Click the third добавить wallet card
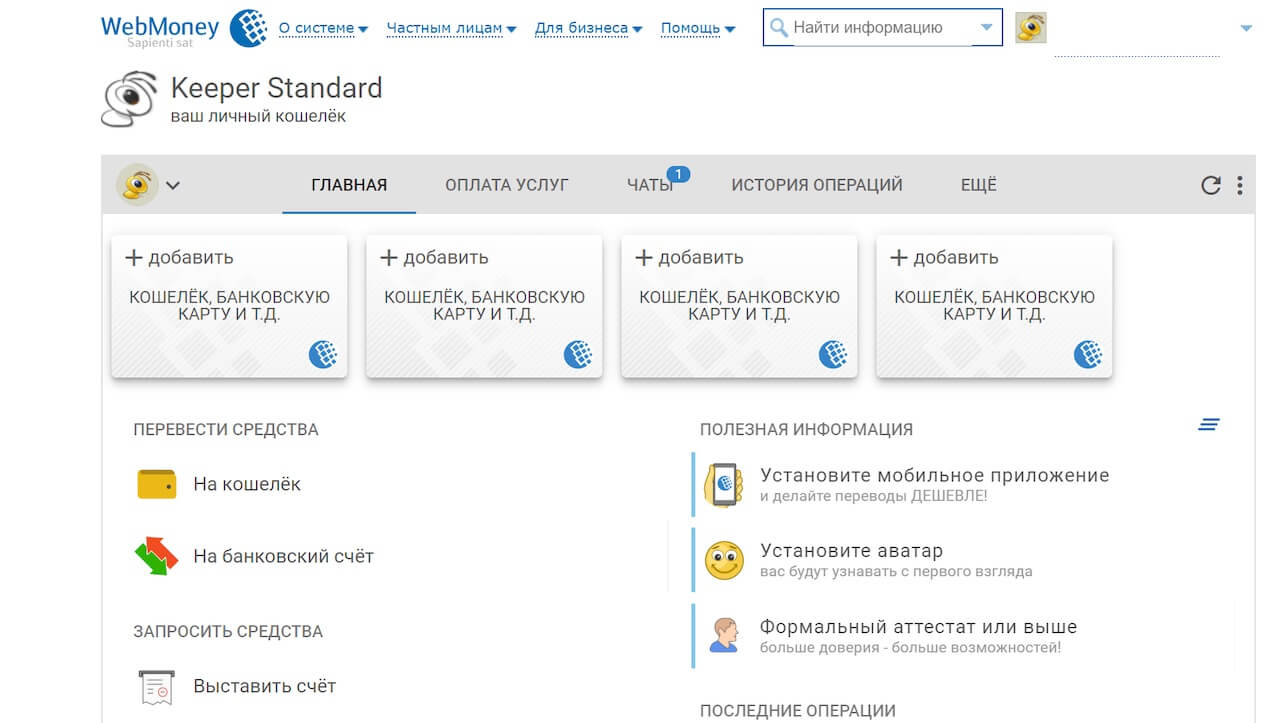The image size is (1280, 723). click(x=739, y=306)
